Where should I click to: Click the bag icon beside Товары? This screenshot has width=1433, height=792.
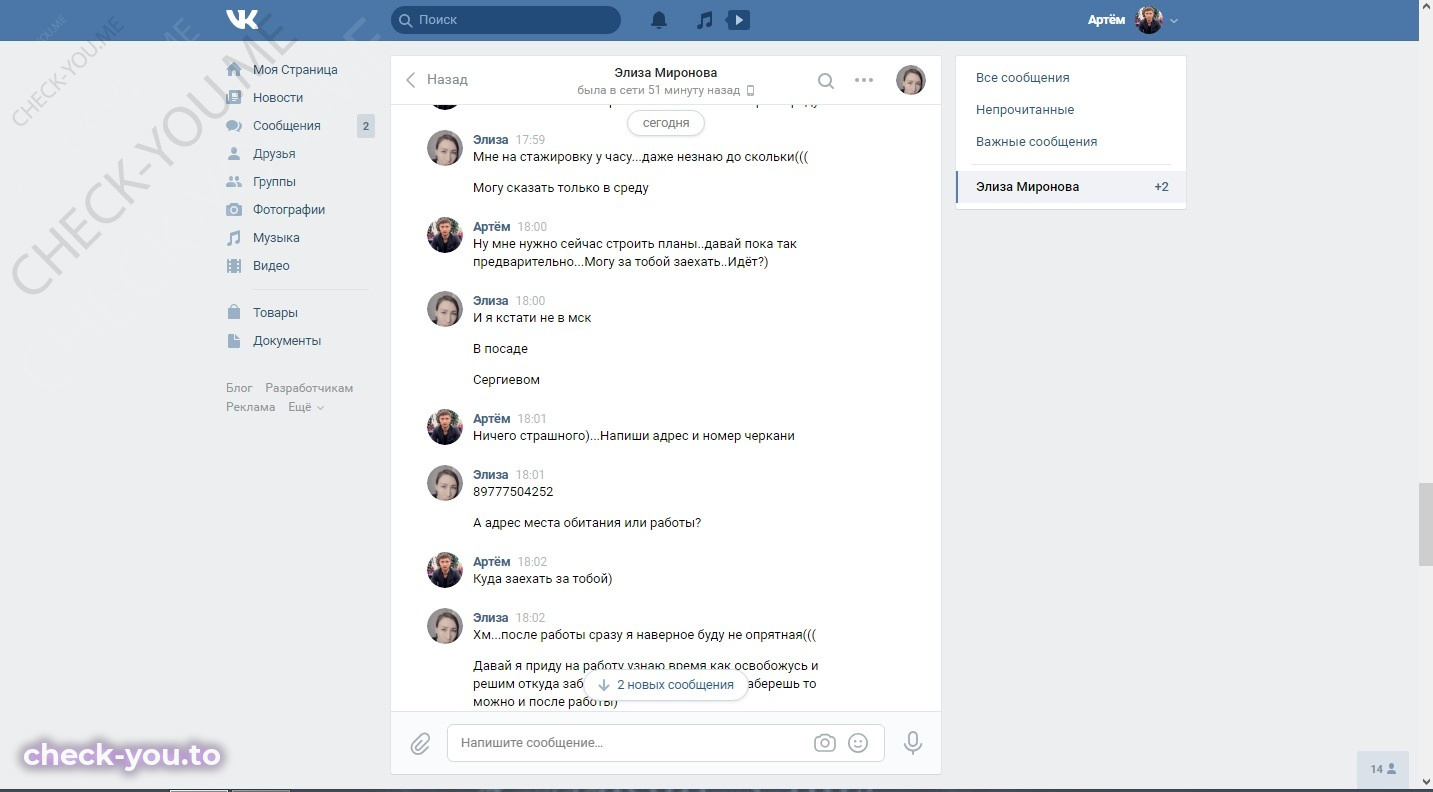(x=234, y=312)
